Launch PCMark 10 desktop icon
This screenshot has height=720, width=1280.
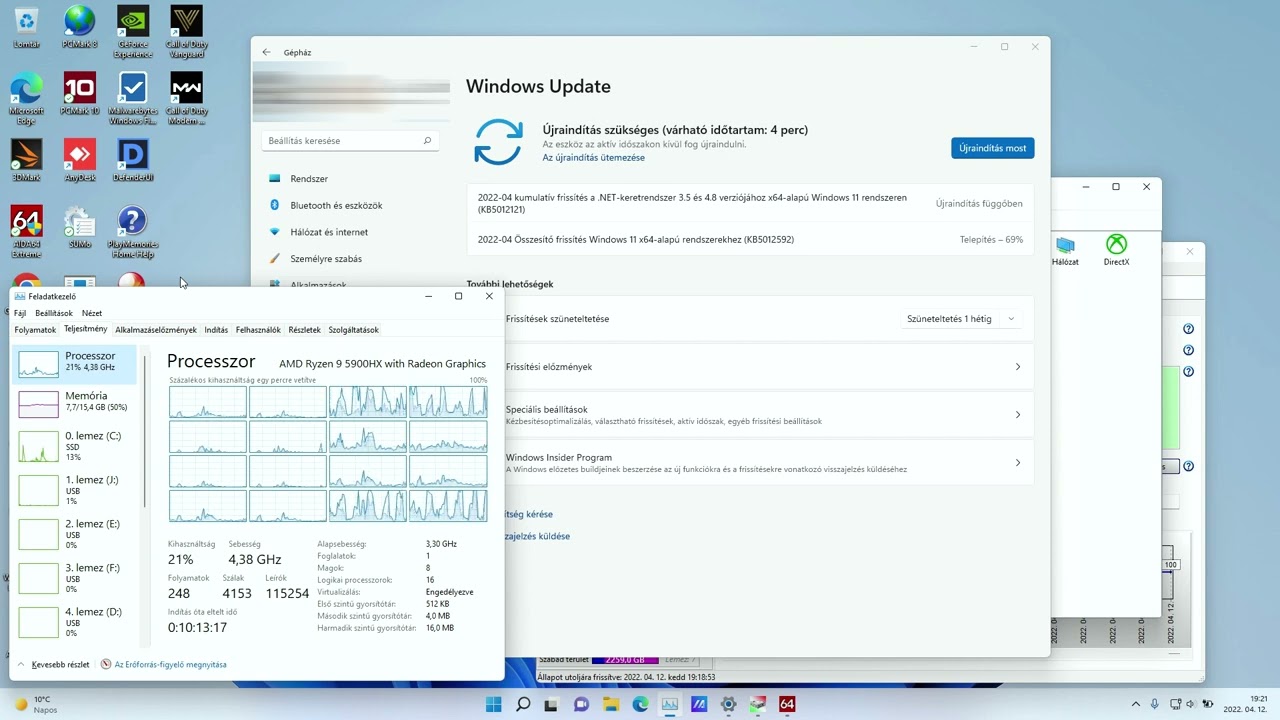(x=80, y=95)
